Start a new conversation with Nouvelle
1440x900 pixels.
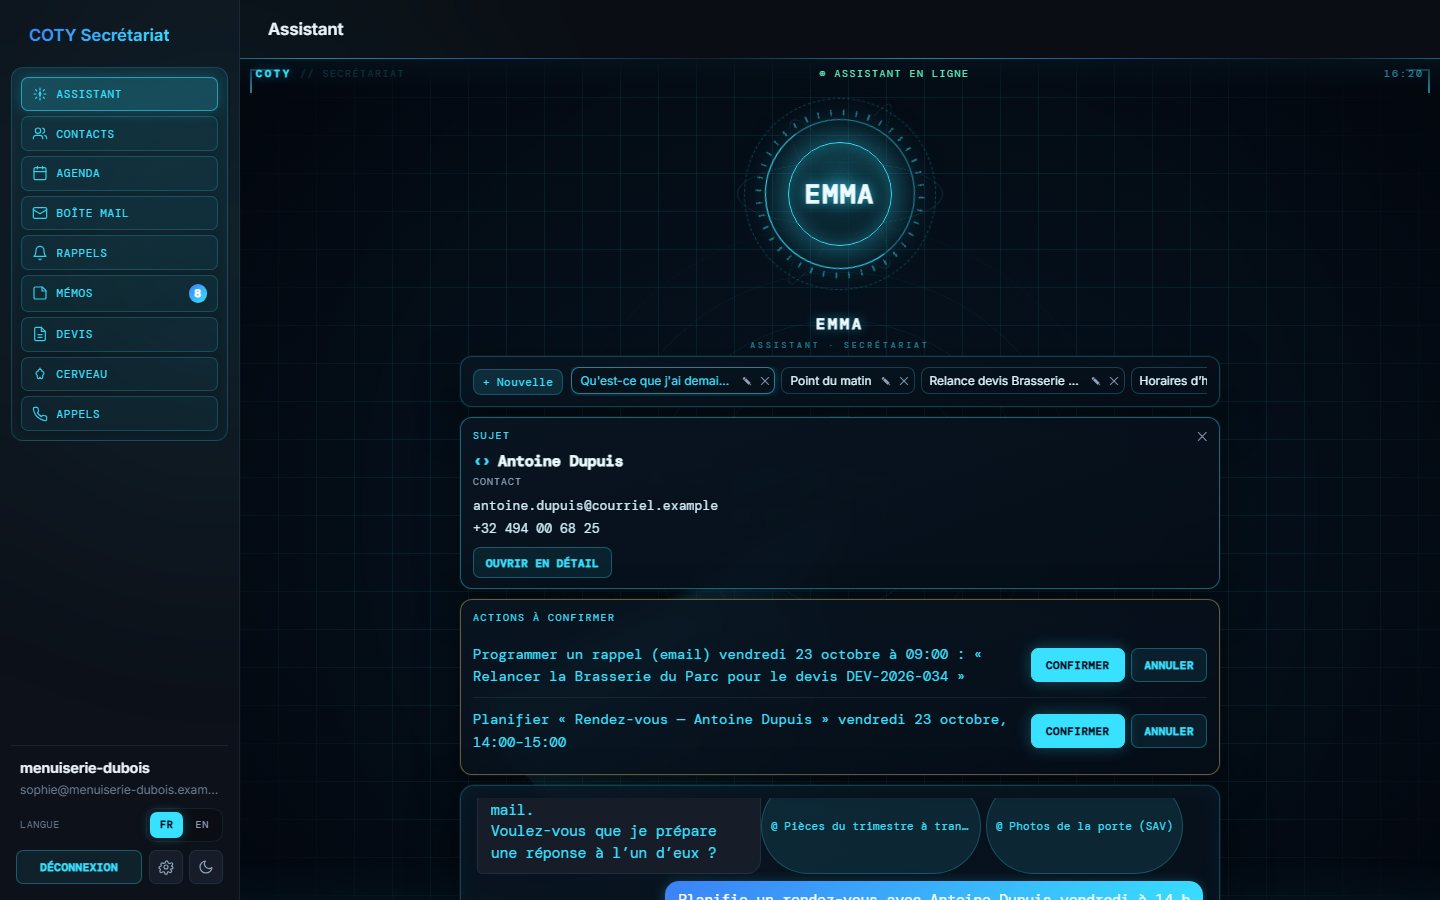[x=518, y=382]
